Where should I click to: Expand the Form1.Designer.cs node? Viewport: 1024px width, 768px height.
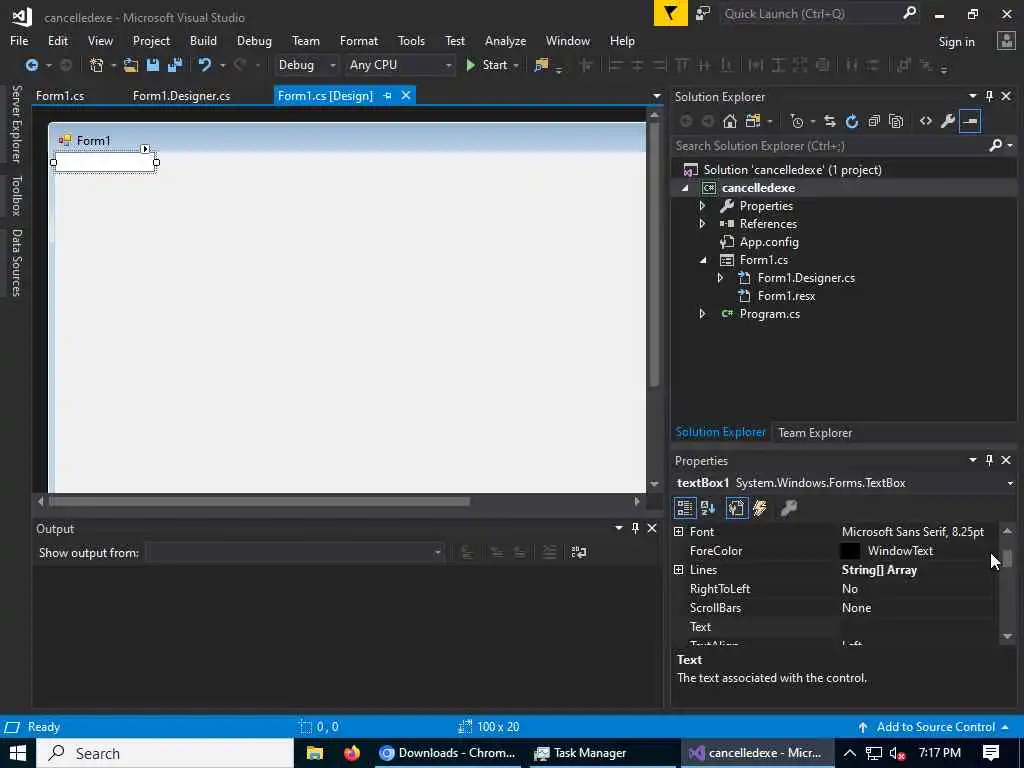pyautogui.click(x=720, y=278)
